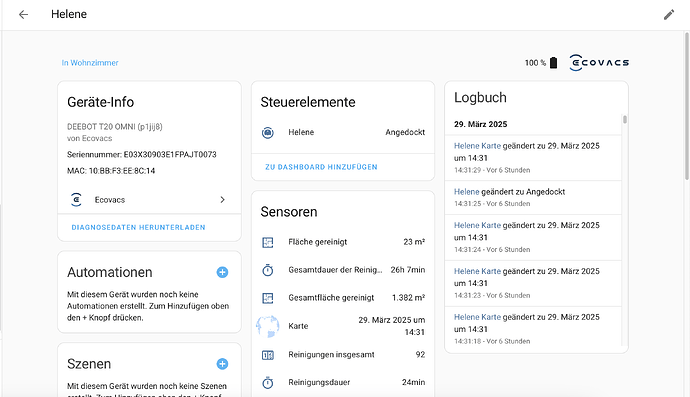The width and height of the screenshot is (690, 397).
Task: Open the Ecovacs integration row chevron
Action: 222,200
